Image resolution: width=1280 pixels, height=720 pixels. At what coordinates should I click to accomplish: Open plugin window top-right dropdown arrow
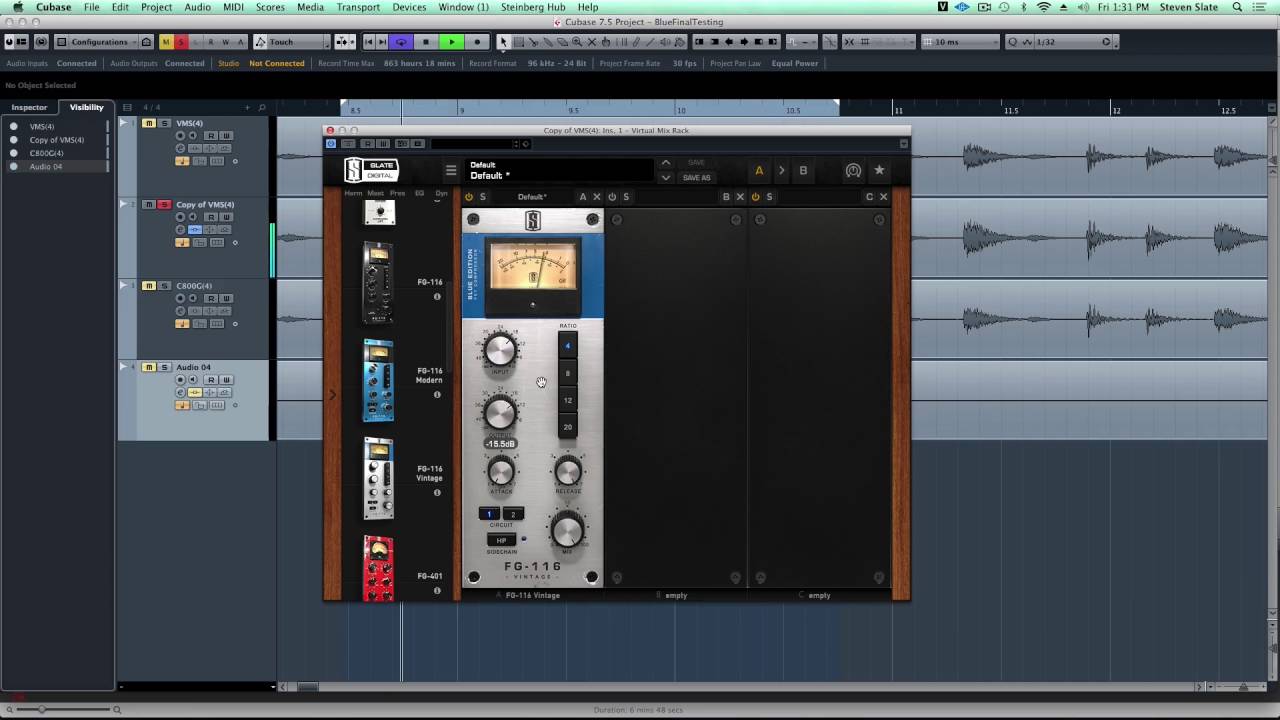[x=903, y=144]
